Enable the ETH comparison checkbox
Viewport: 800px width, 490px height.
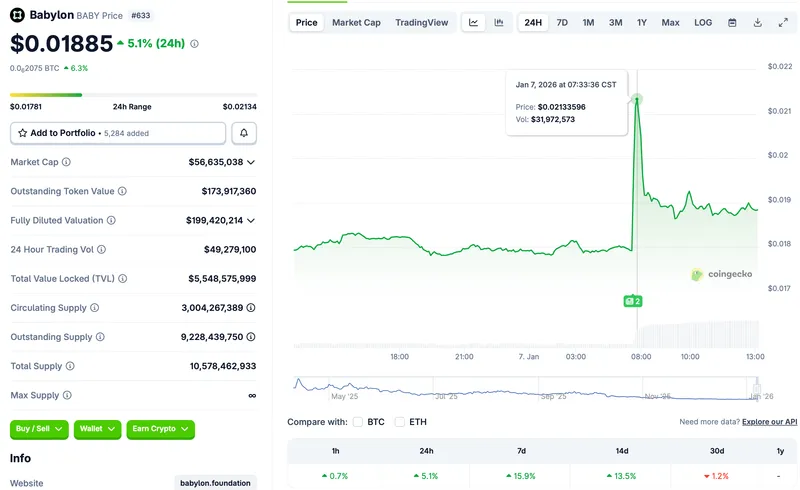pos(400,422)
